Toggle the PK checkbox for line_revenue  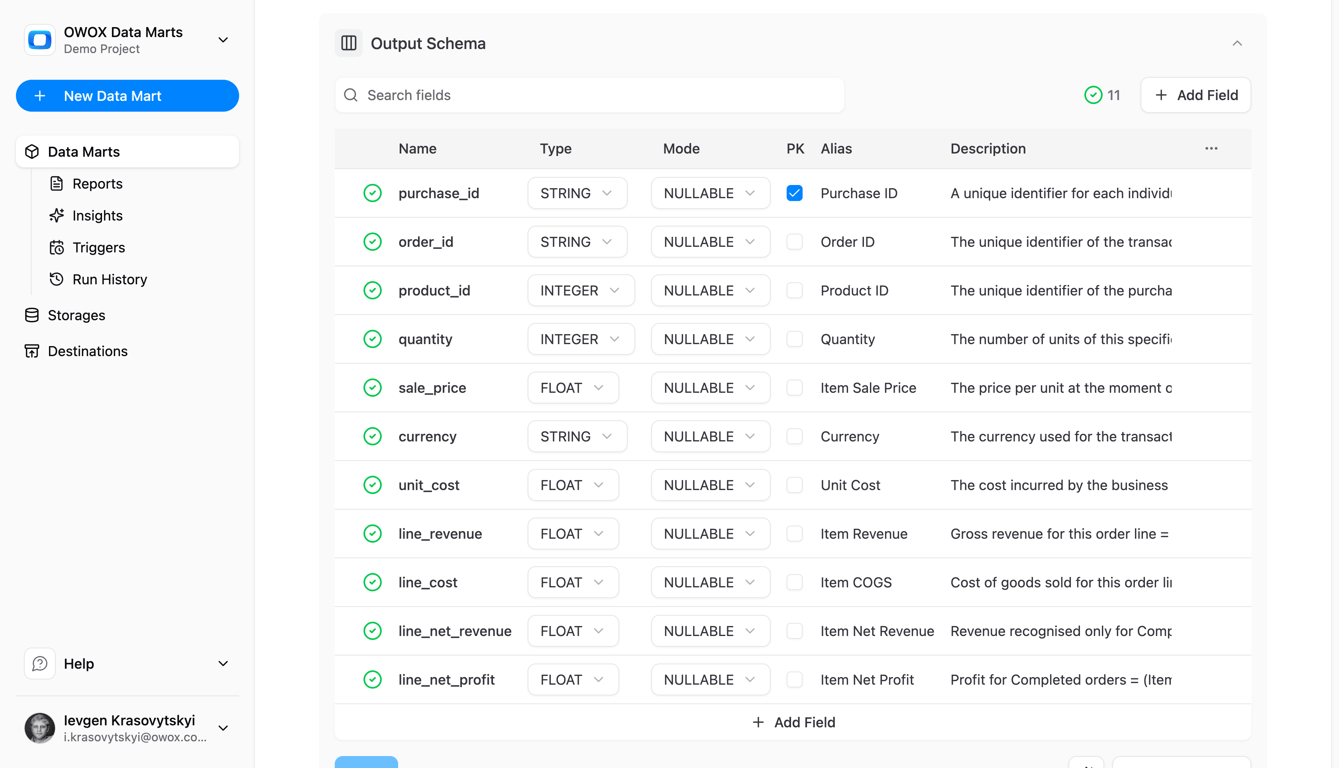click(x=795, y=534)
